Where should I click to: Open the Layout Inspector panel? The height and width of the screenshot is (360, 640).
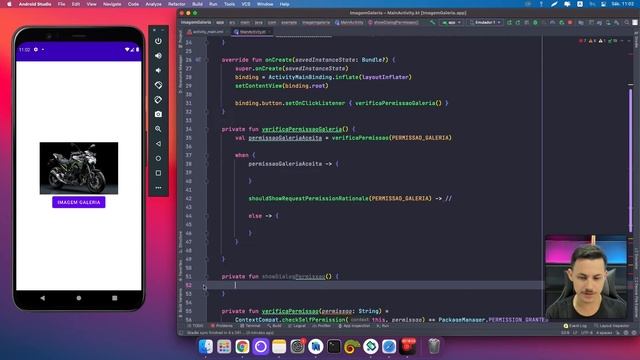point(612,326)
